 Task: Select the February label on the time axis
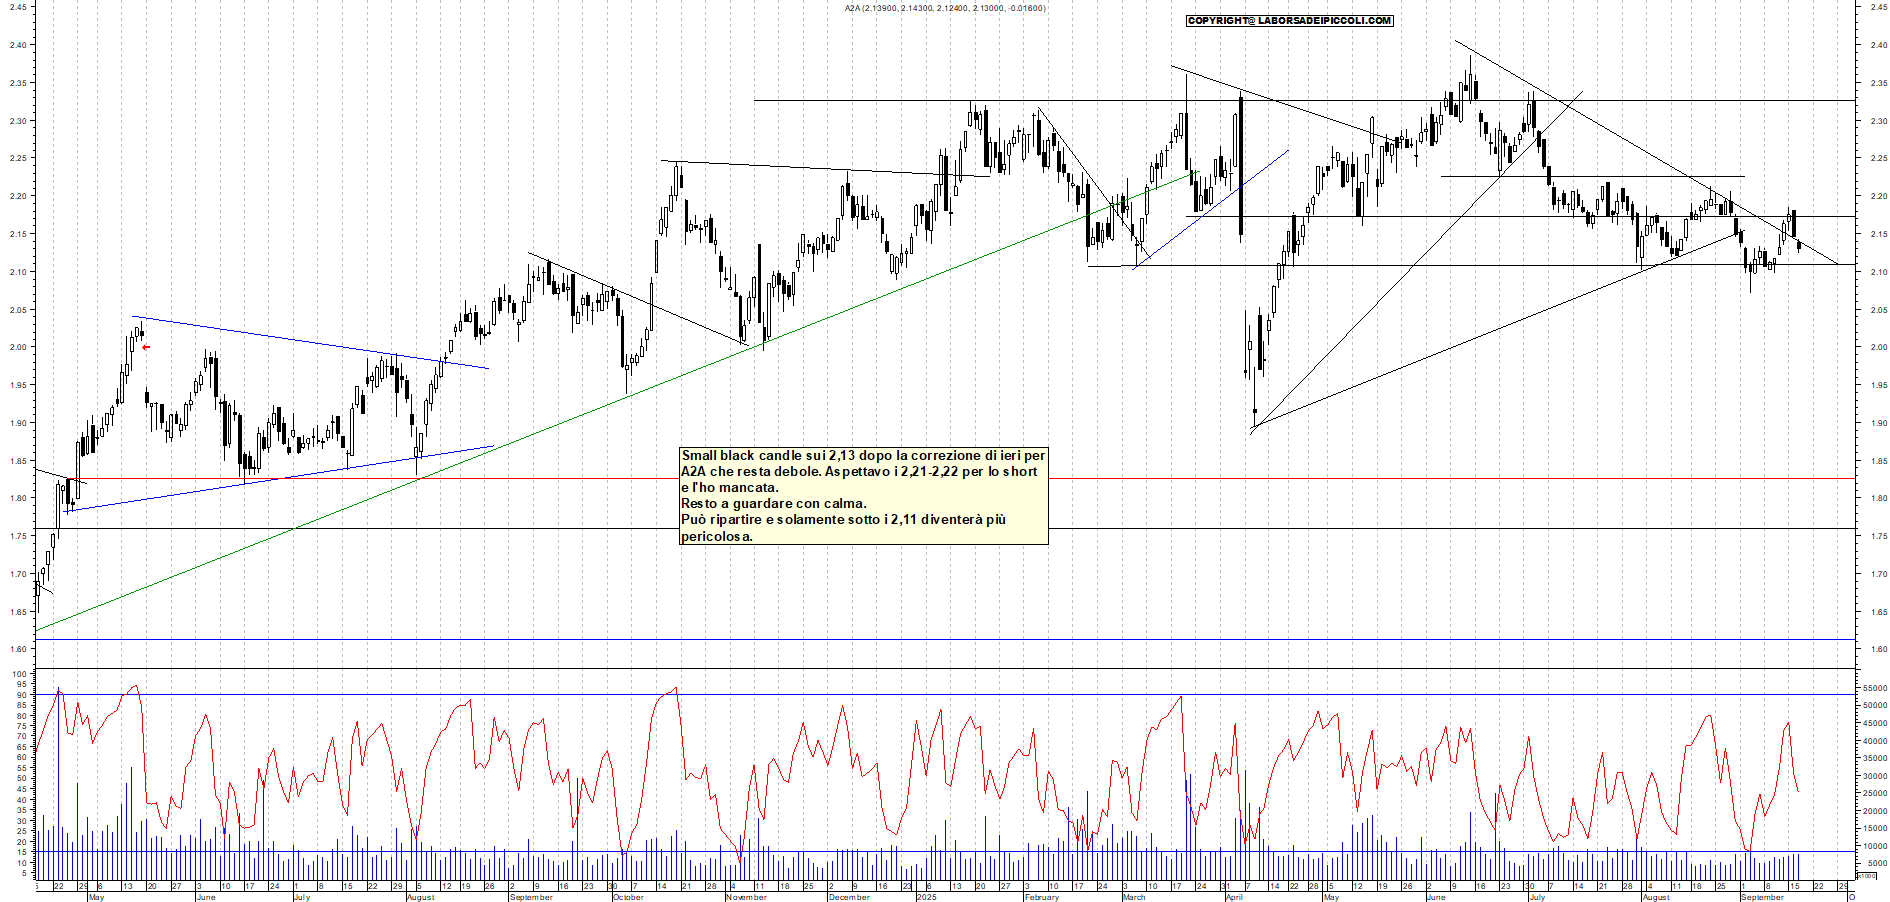coord(1041,897)
